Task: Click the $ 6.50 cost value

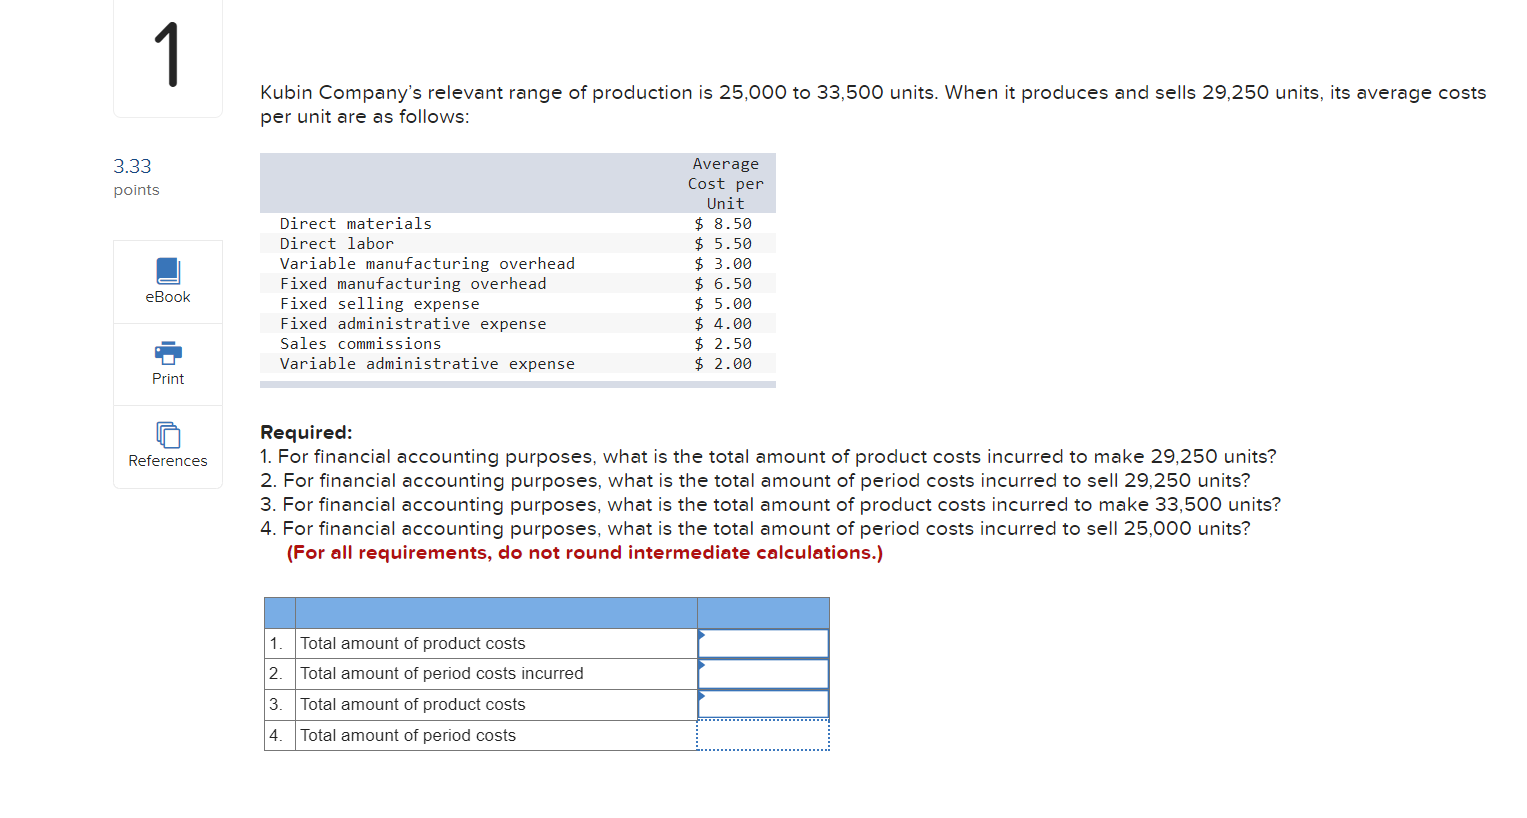Action: [x=723, y=284]
